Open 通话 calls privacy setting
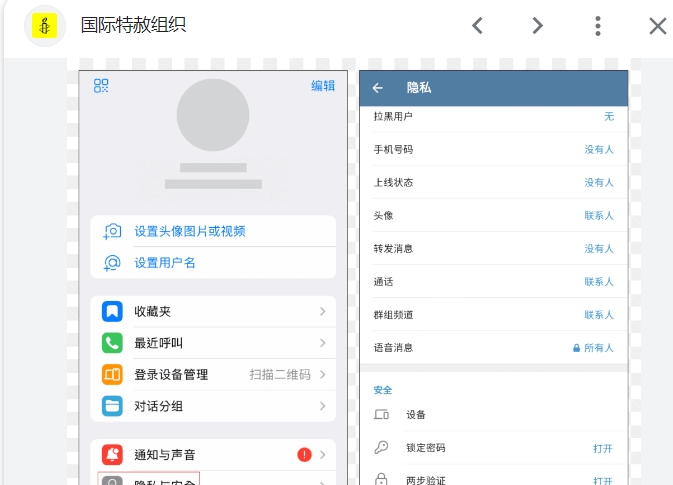This screenshot has width=673, height=485. 494,282
